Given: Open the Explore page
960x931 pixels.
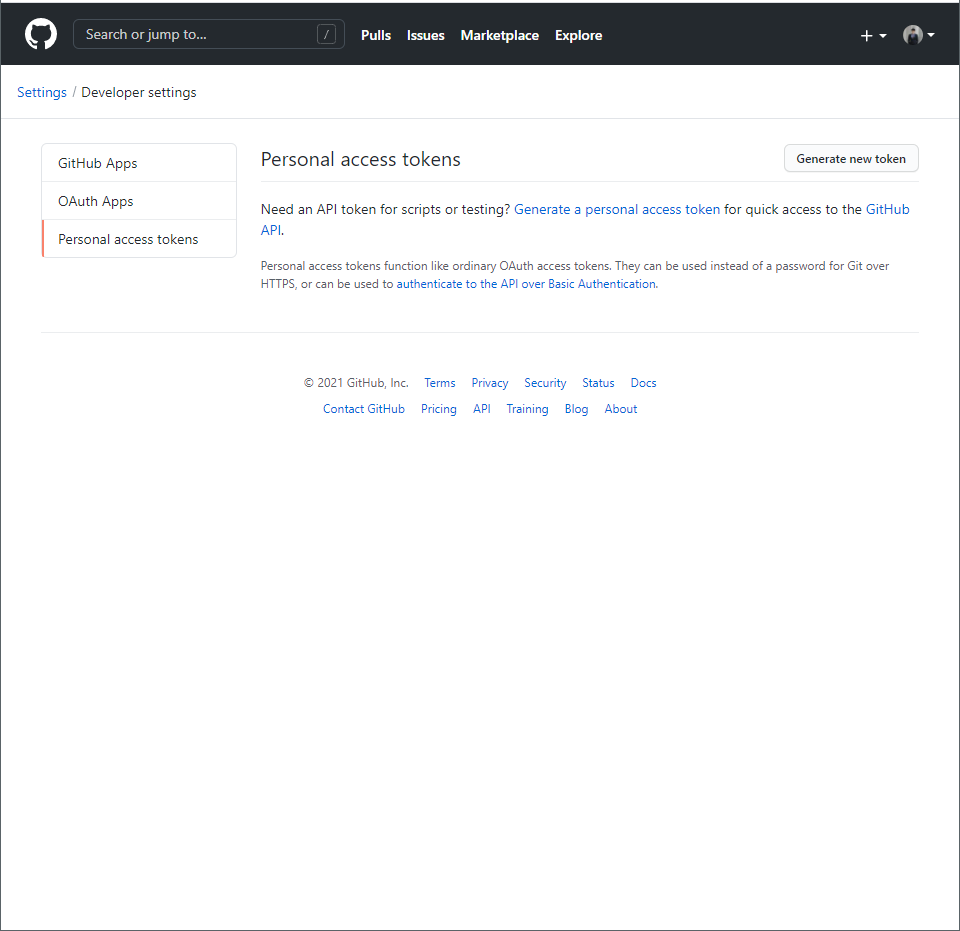Looking at the screenshot, I should (579, 36).
